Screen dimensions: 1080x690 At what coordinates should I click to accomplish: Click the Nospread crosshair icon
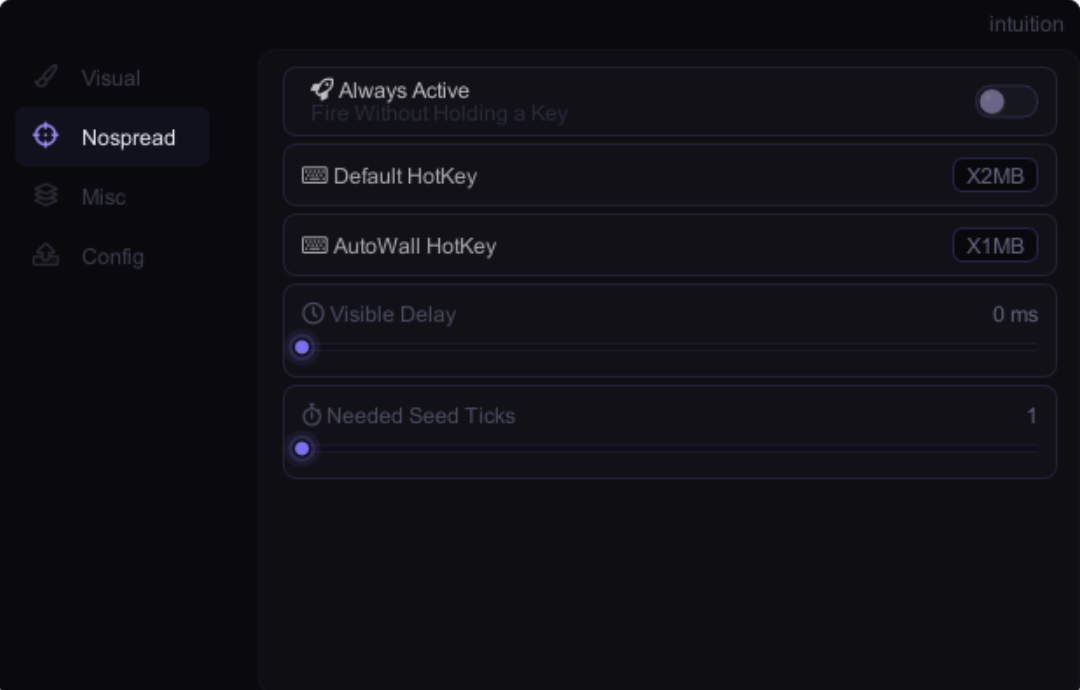pos(45,136)
